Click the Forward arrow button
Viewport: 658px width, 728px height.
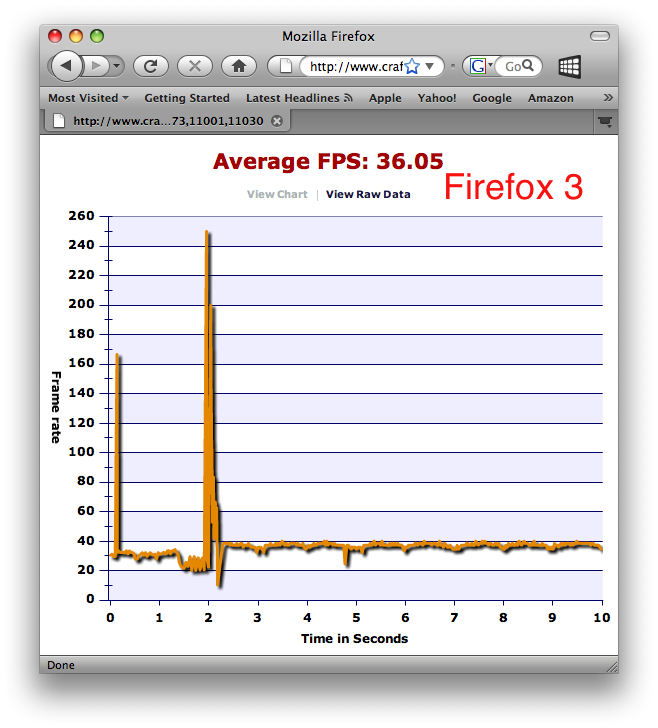(96, 66)
